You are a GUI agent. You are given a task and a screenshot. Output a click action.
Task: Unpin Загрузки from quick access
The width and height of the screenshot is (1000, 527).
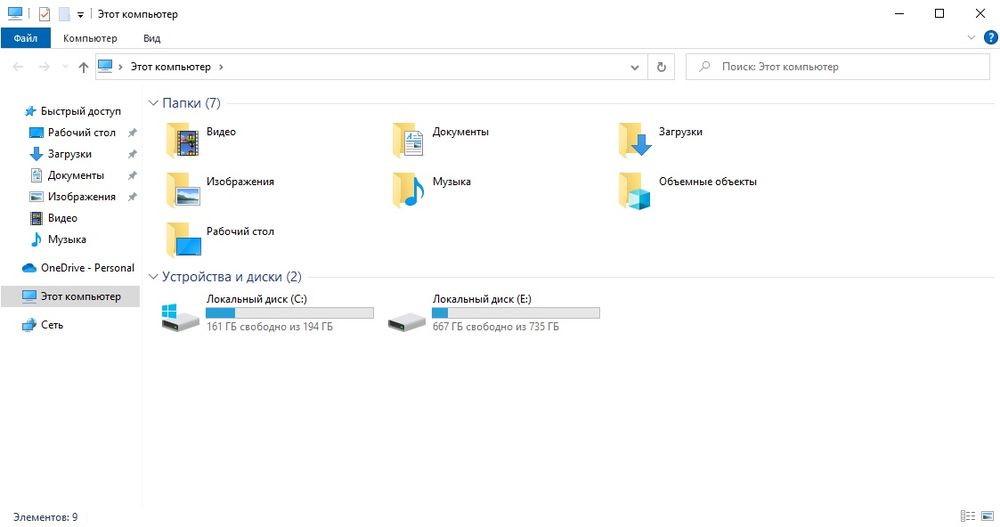click(x=132, y=154)
